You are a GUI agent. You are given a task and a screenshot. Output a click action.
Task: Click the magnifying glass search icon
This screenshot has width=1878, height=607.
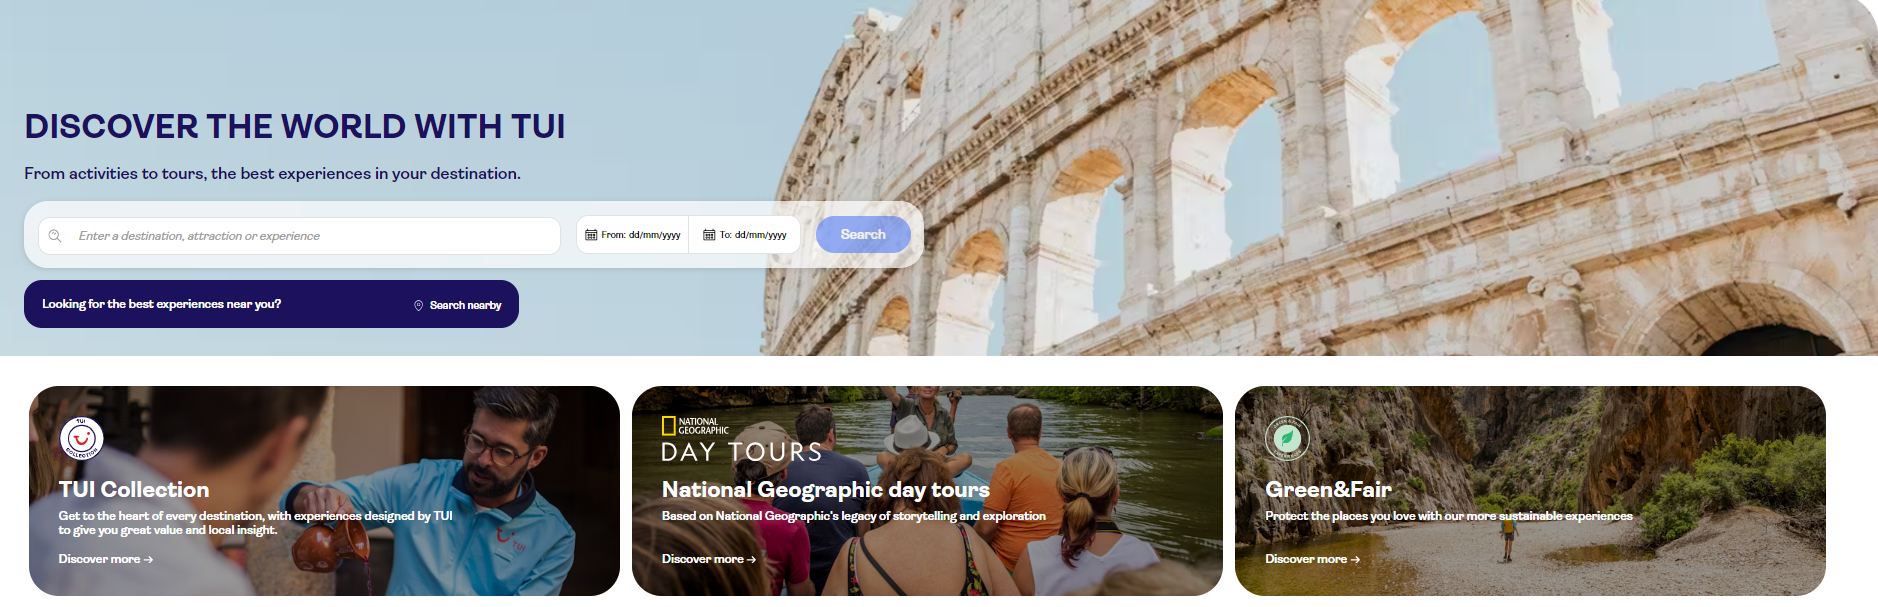tap(55, 236)
